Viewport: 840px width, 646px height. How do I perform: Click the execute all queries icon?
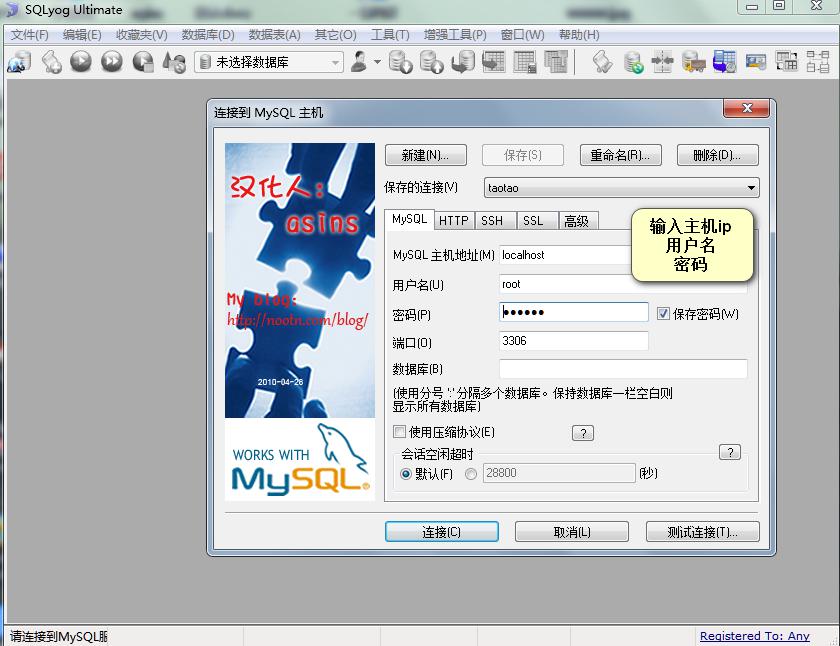[x=111, y=62]
